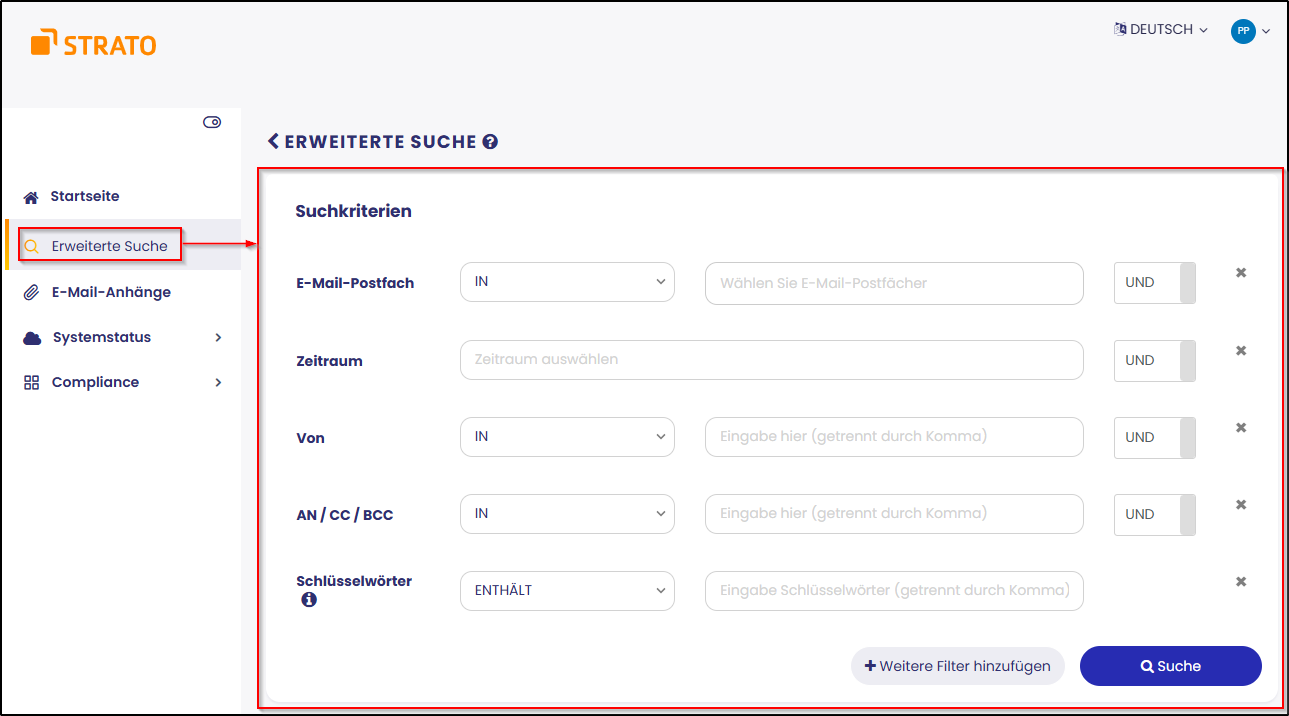Click the help icon beside Erweiterte Suche
The image size is (1289, 716).
490,142
